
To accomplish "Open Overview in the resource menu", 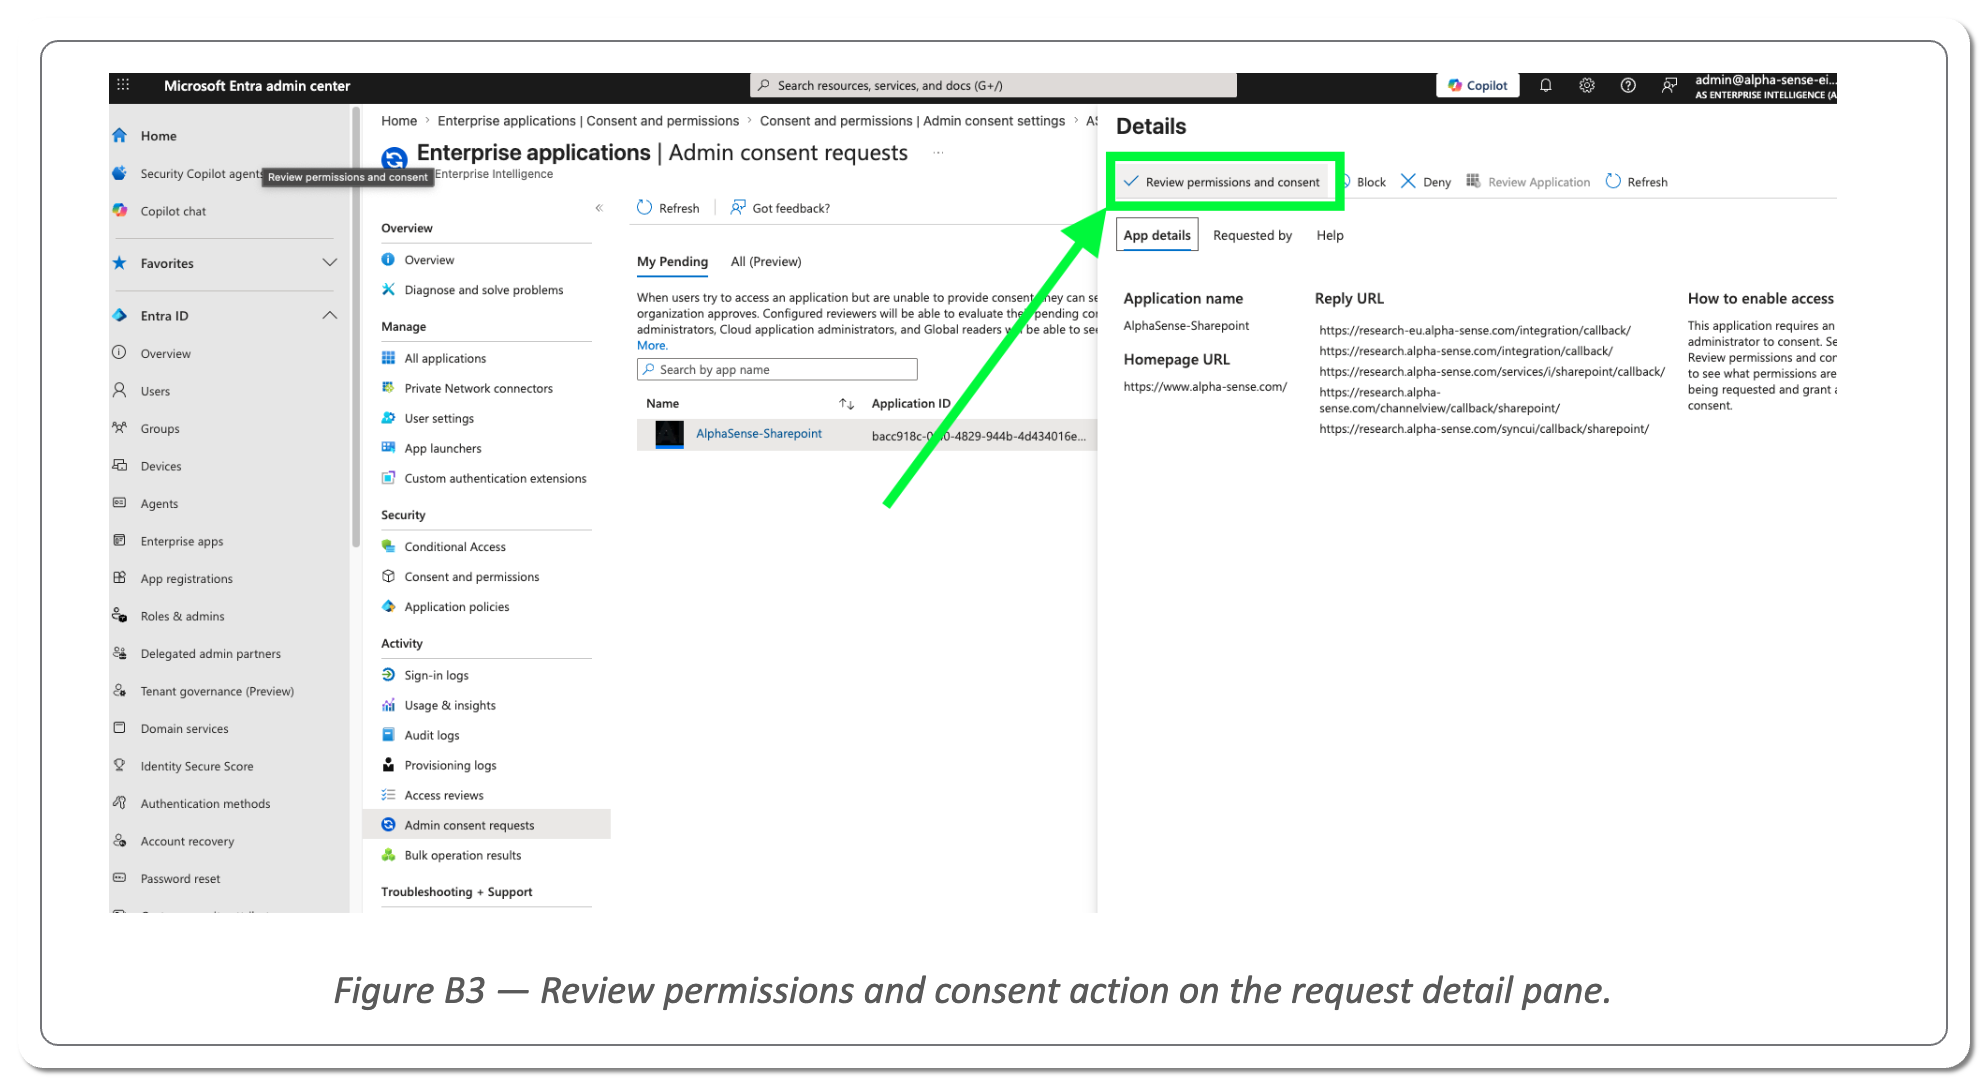I will pos(429,260).
